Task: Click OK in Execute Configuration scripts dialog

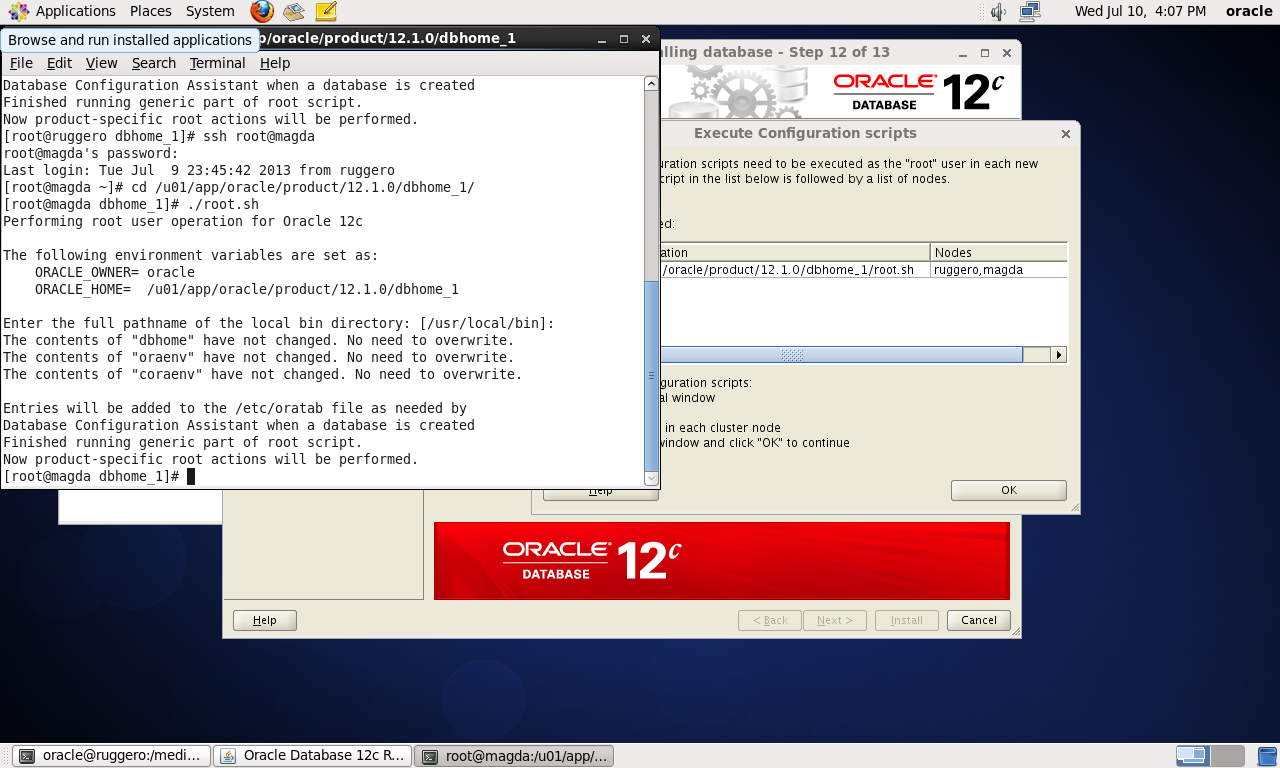Action: [1008, 490]
